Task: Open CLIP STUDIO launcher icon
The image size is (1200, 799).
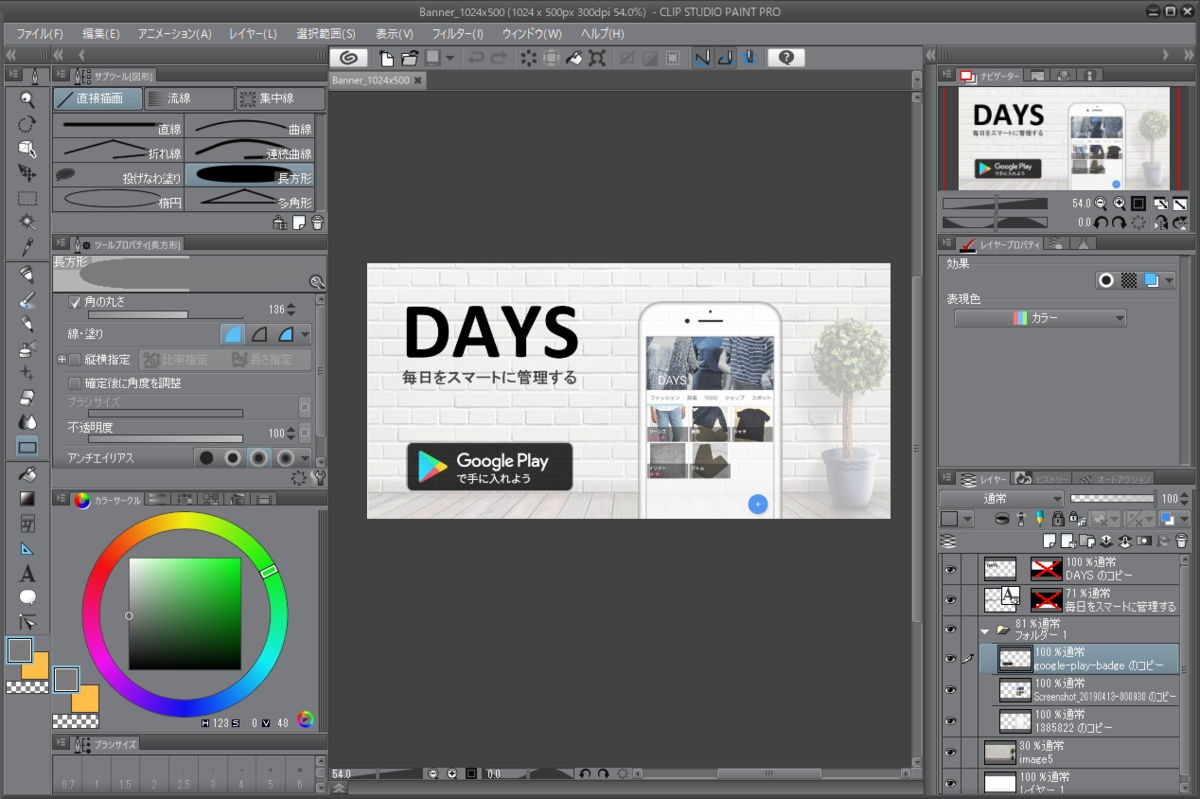Action: pyautogui.click(x=348, y=58)
